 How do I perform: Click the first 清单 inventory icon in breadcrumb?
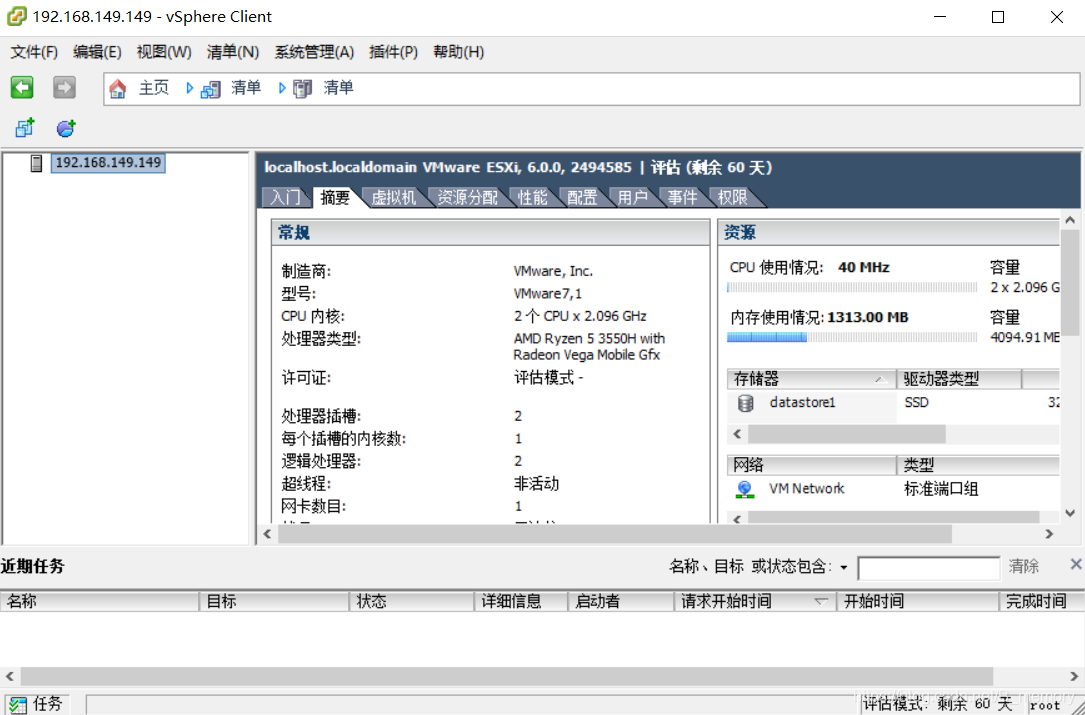click(210, 89)
